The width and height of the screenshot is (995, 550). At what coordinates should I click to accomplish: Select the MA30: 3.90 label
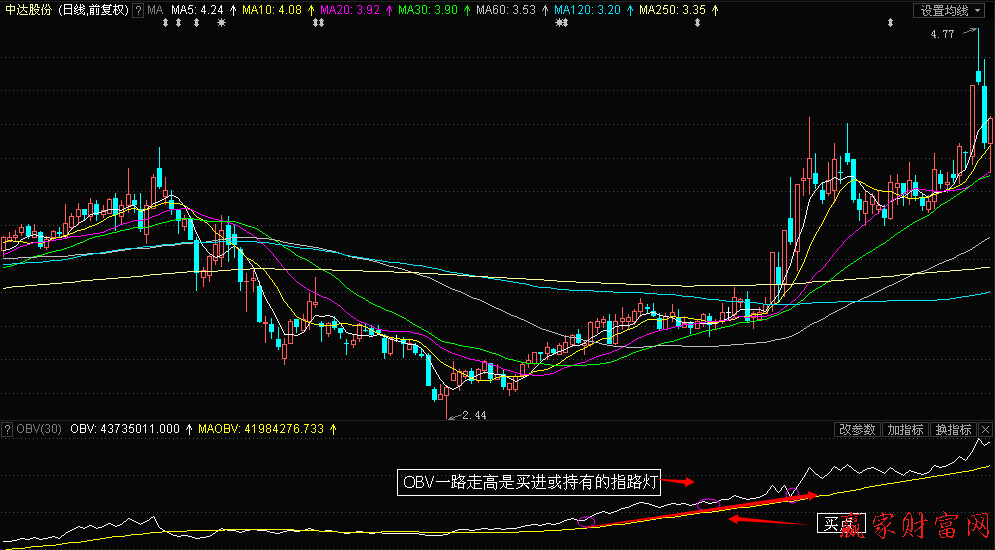click(428, 10)
